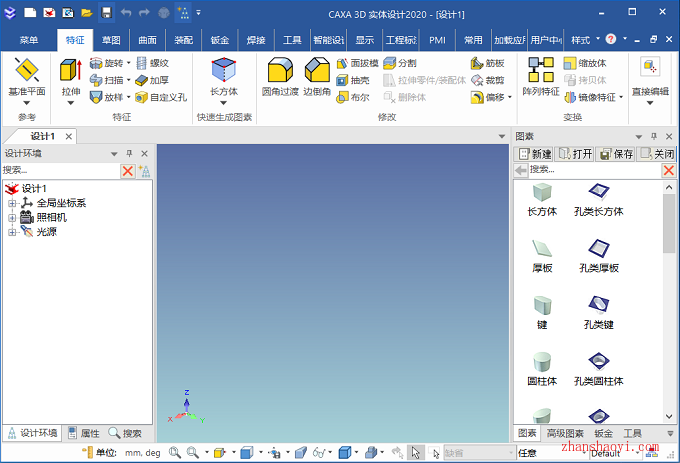The image size is (680, 463).
Task: Choose the 旋转 revolve feature
Action: pos(107,63)
